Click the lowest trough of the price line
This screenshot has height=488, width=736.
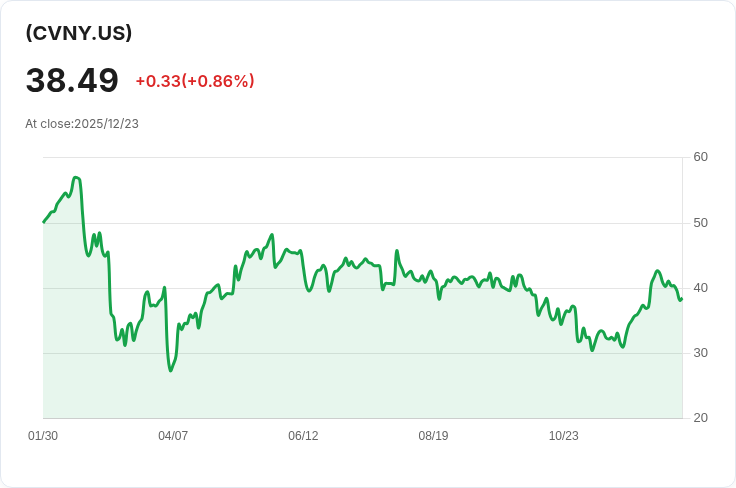(x=171, y=371)
